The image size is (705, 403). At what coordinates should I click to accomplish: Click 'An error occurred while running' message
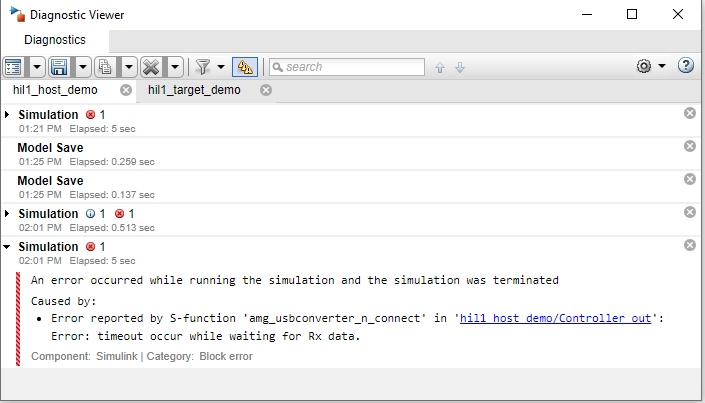[294, 280]
